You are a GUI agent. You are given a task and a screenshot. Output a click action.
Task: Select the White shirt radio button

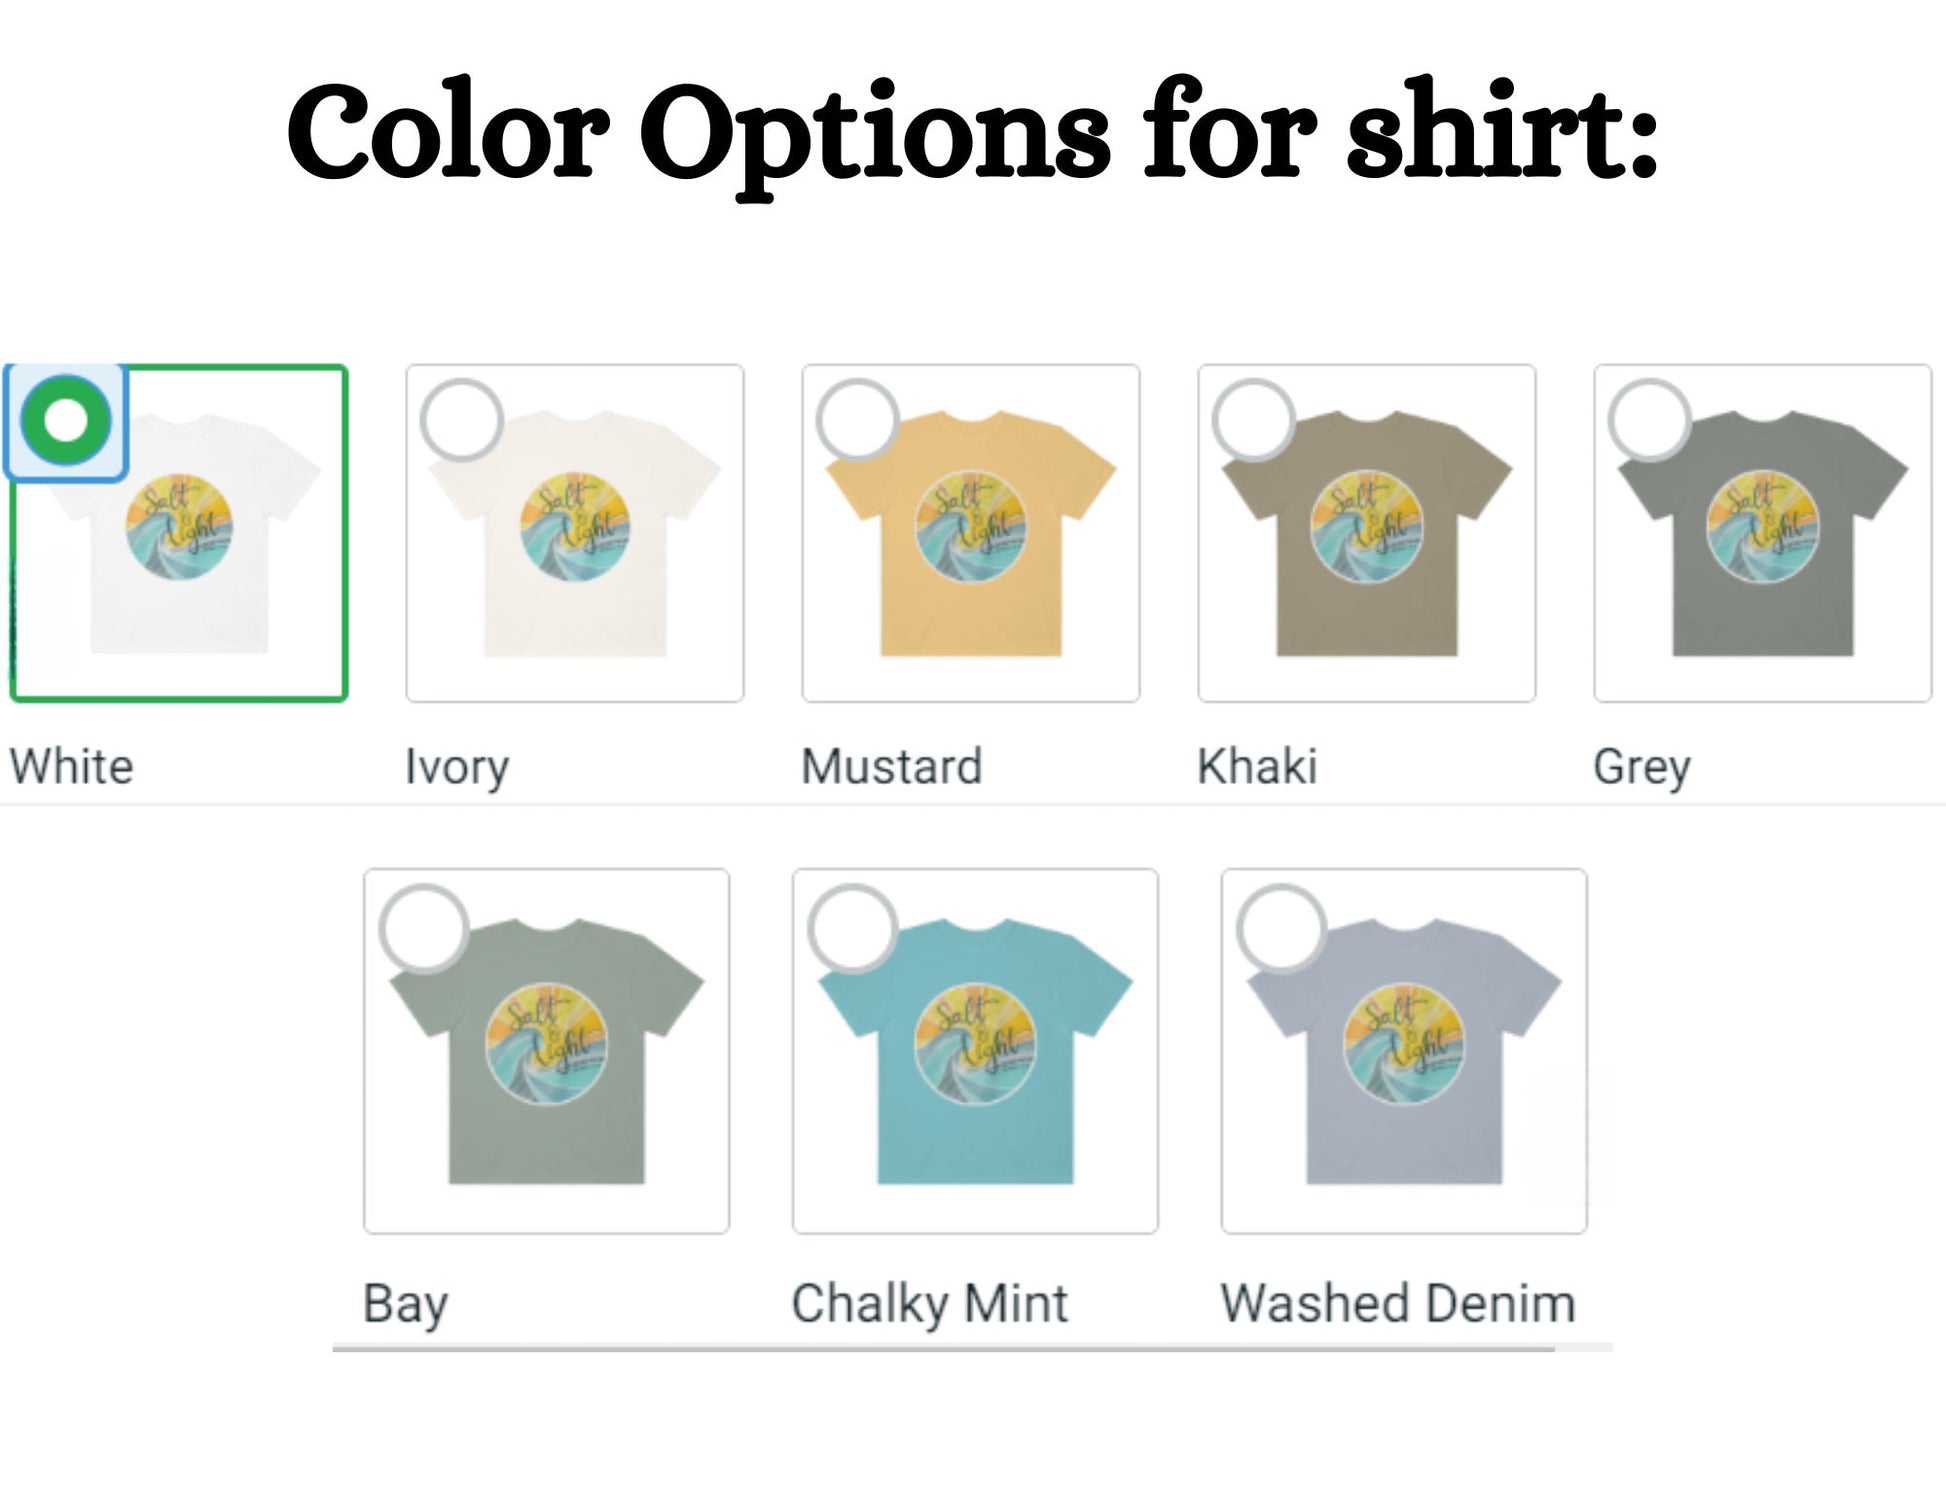(x=66, y=420)
